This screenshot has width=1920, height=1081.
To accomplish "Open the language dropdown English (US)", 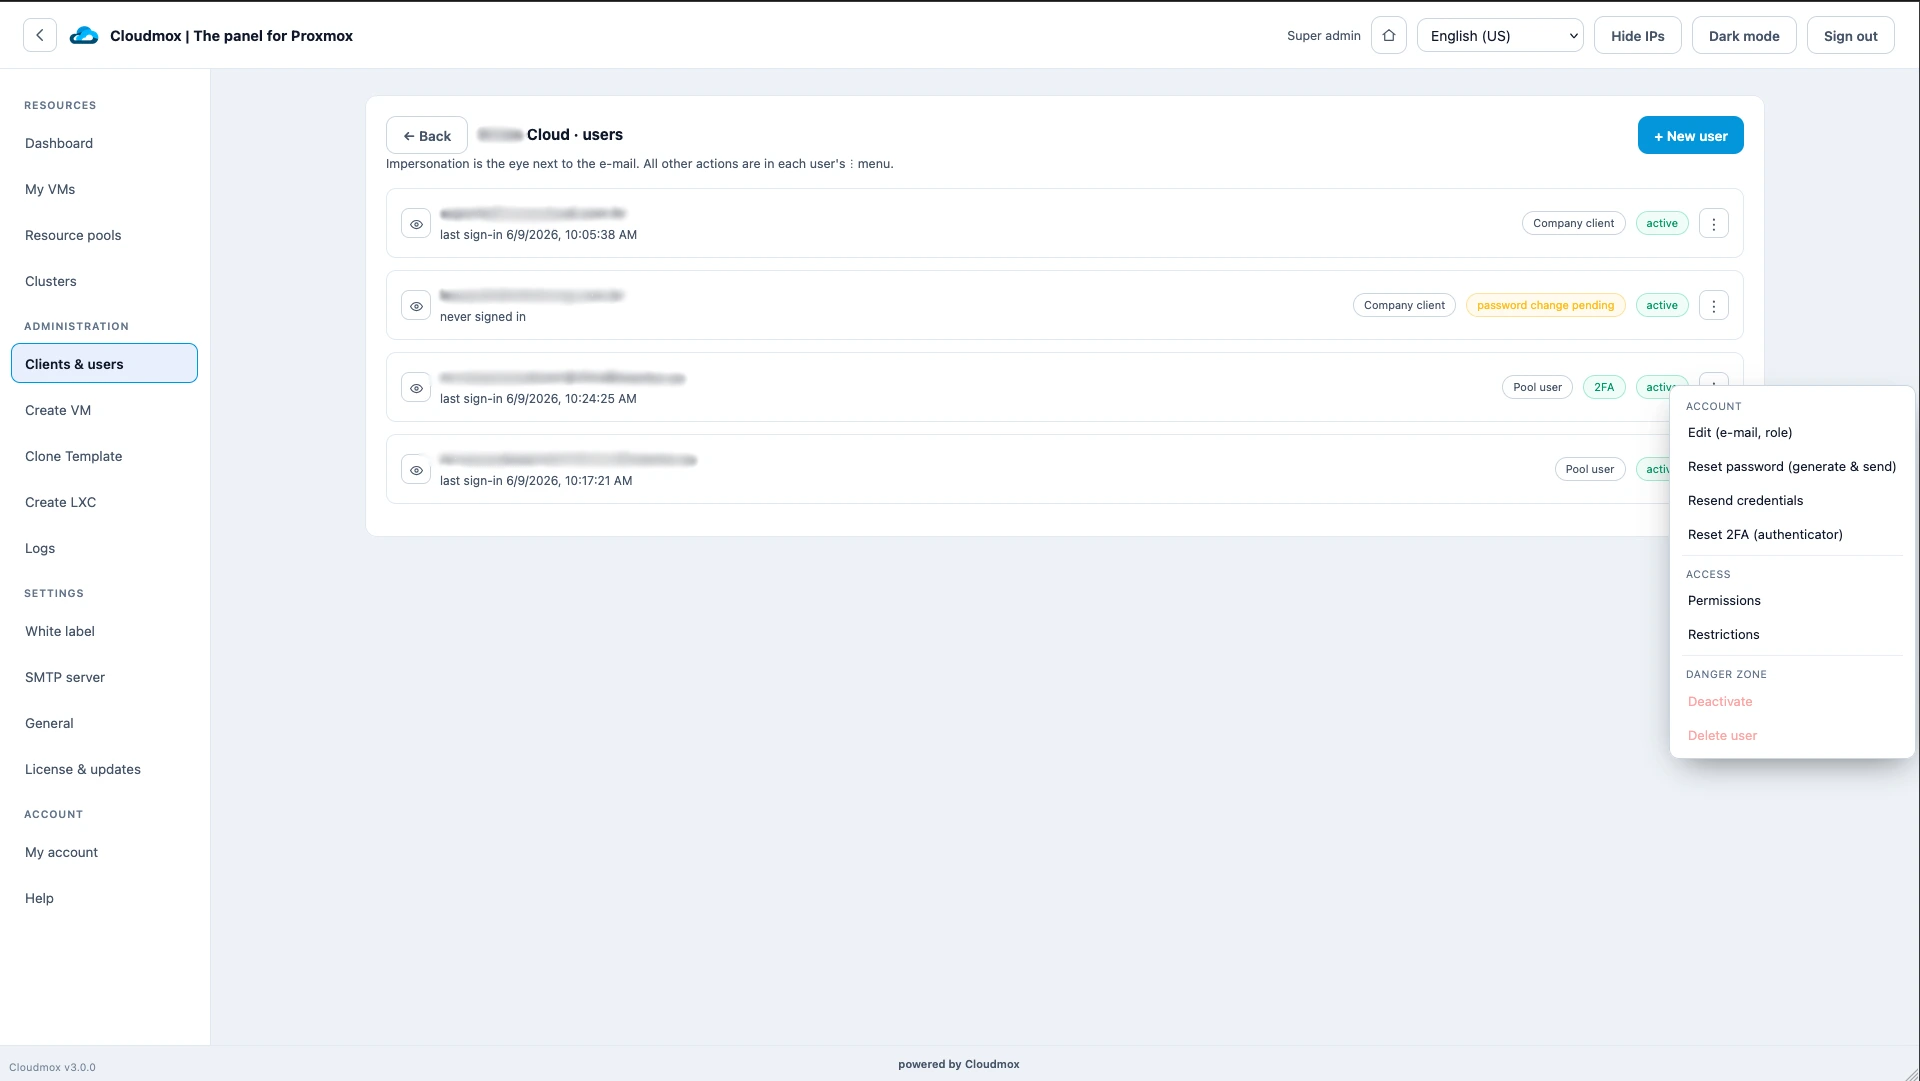I will coord(1500,36).
